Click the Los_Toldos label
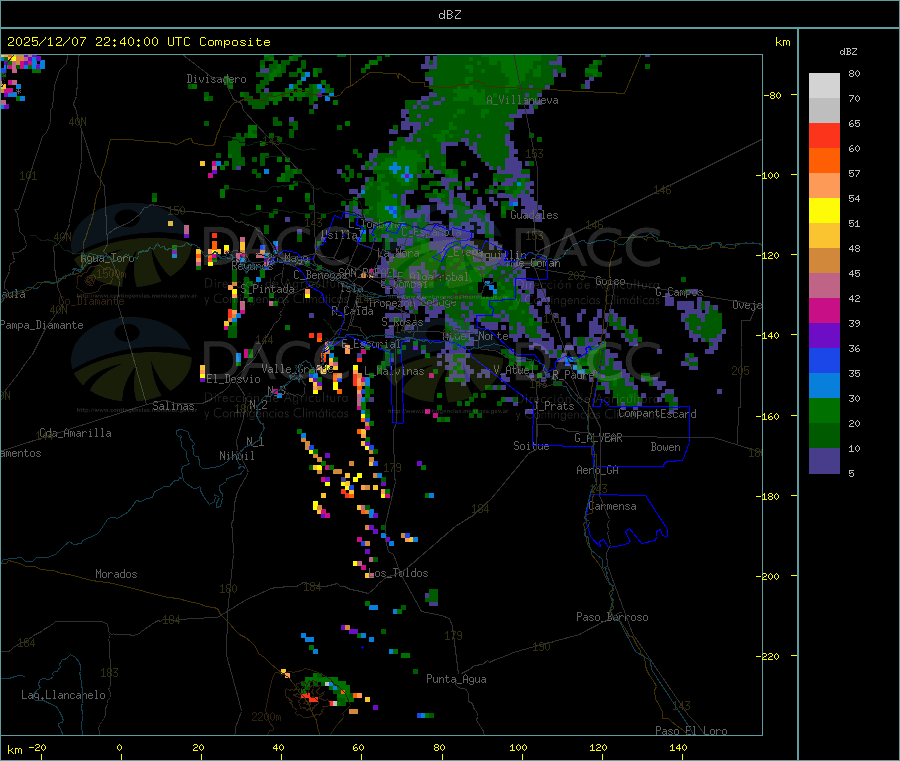This screenshot has height=761, width=900. [x=398, y=573]
